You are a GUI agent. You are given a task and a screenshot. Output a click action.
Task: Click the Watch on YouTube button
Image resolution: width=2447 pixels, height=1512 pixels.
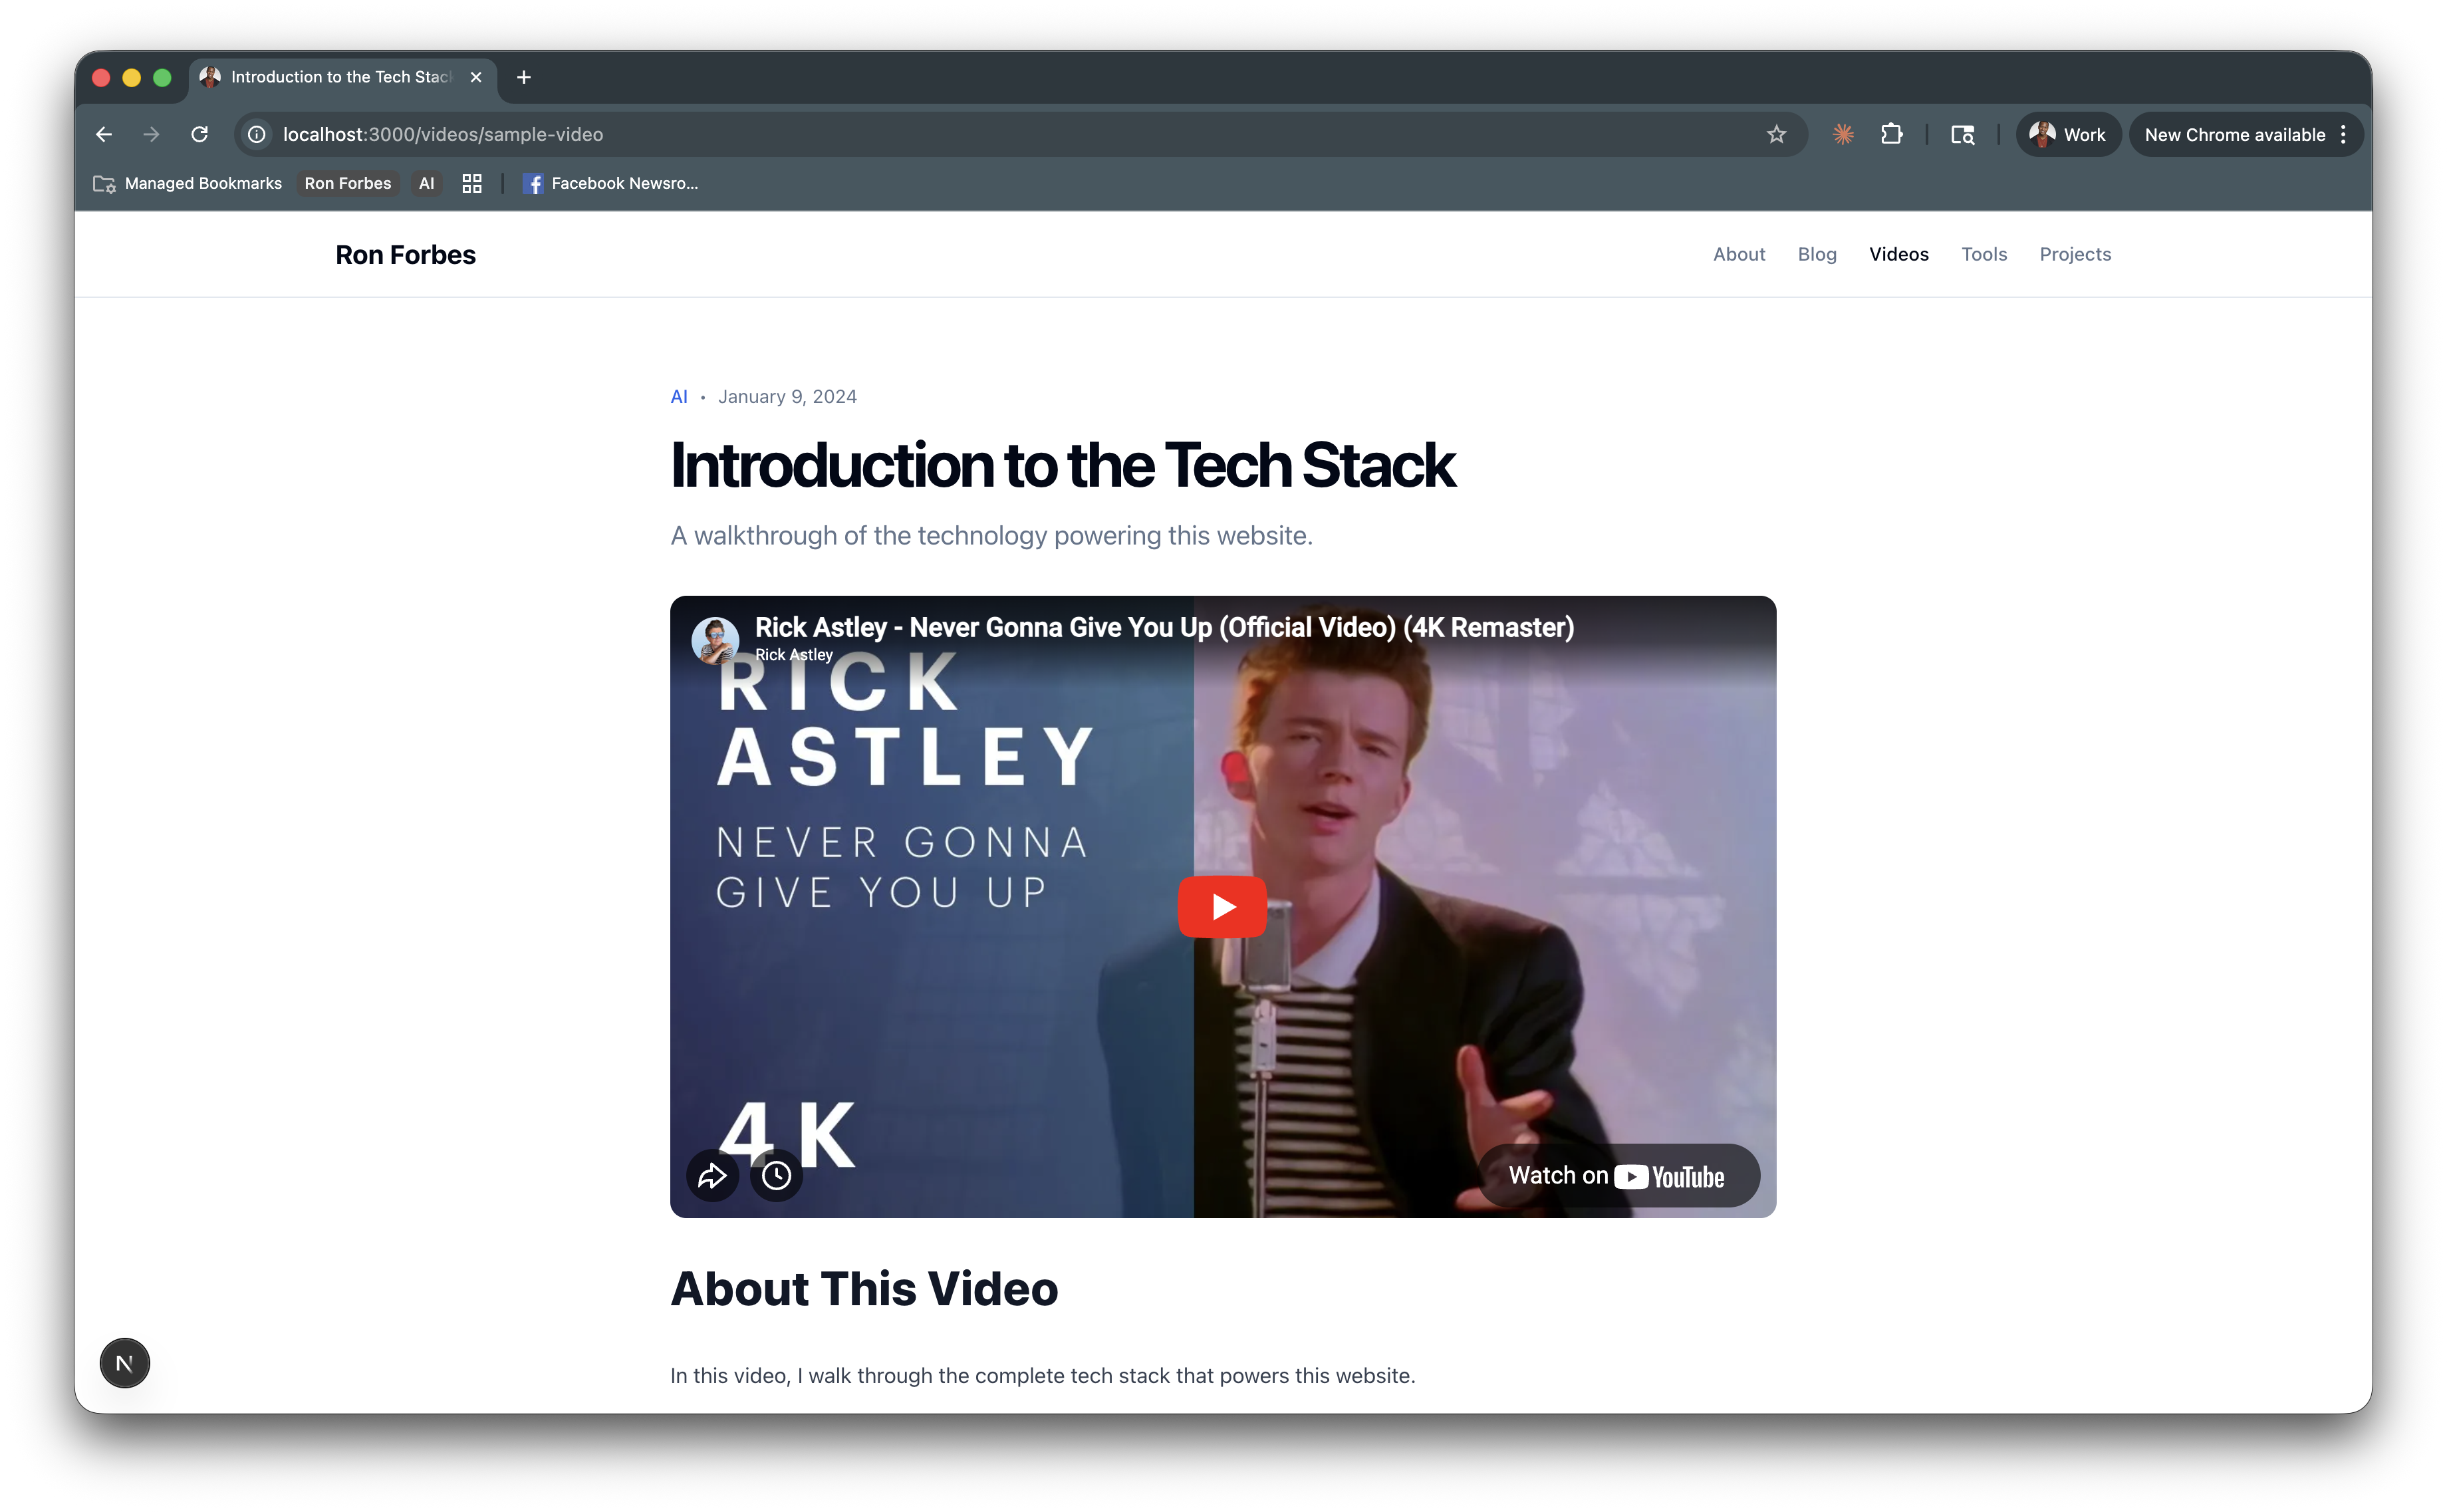point(1617,1175)
